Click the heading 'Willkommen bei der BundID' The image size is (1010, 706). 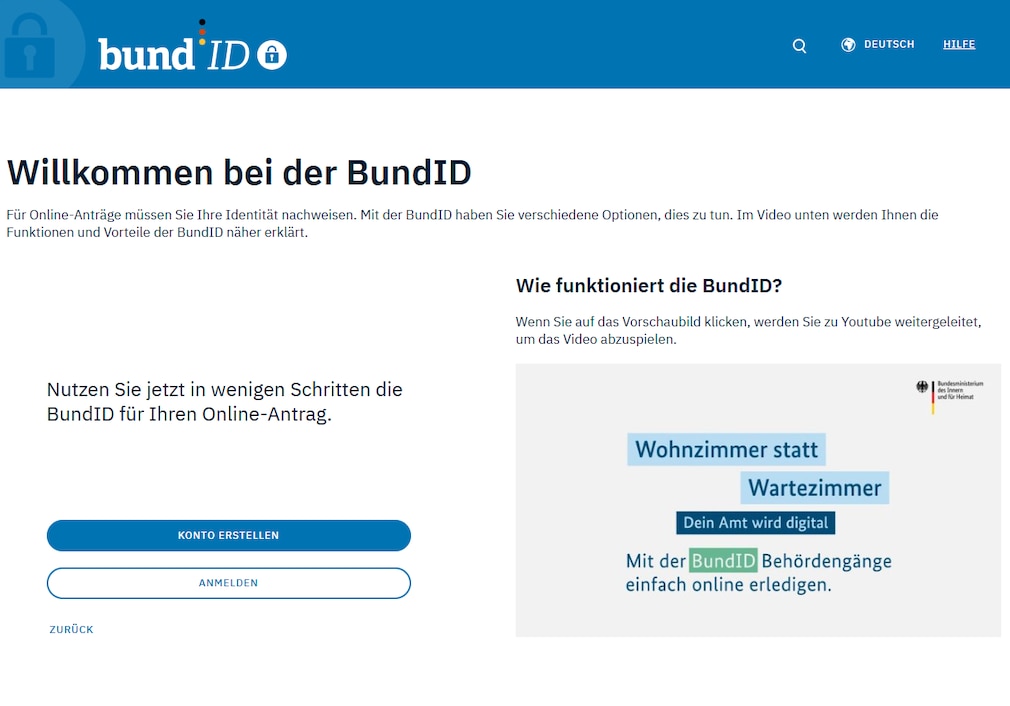(x=239, y=173)
